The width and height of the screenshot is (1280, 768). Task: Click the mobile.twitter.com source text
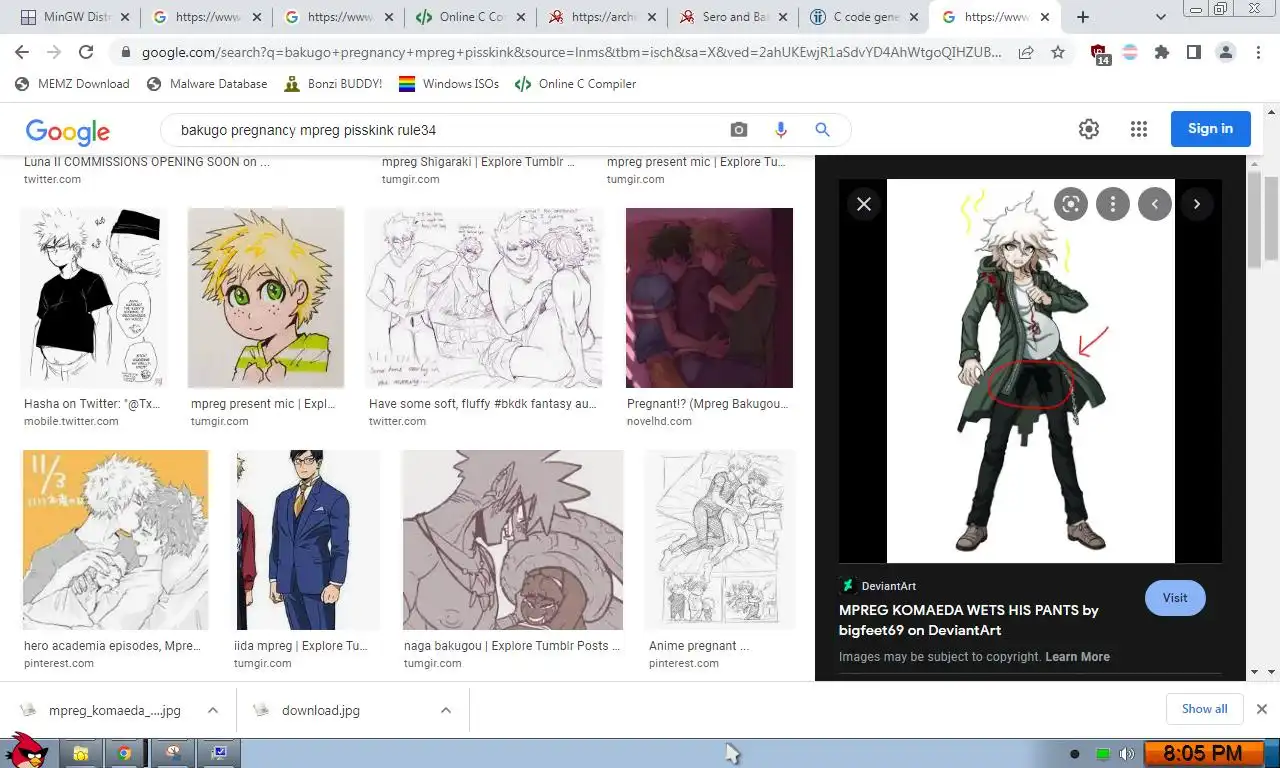tap(71, 422)
